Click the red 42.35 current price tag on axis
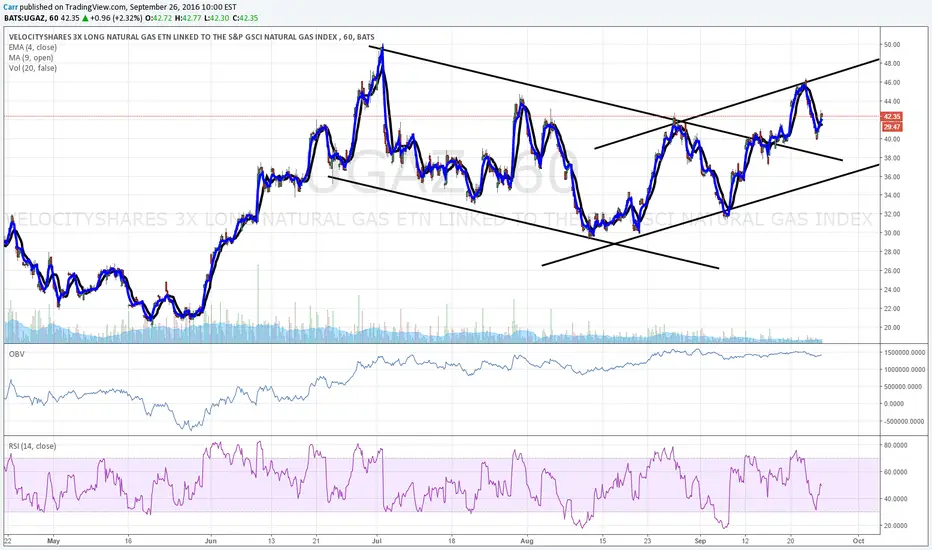This screenshot has width=932, height=550. pos(892,117)
